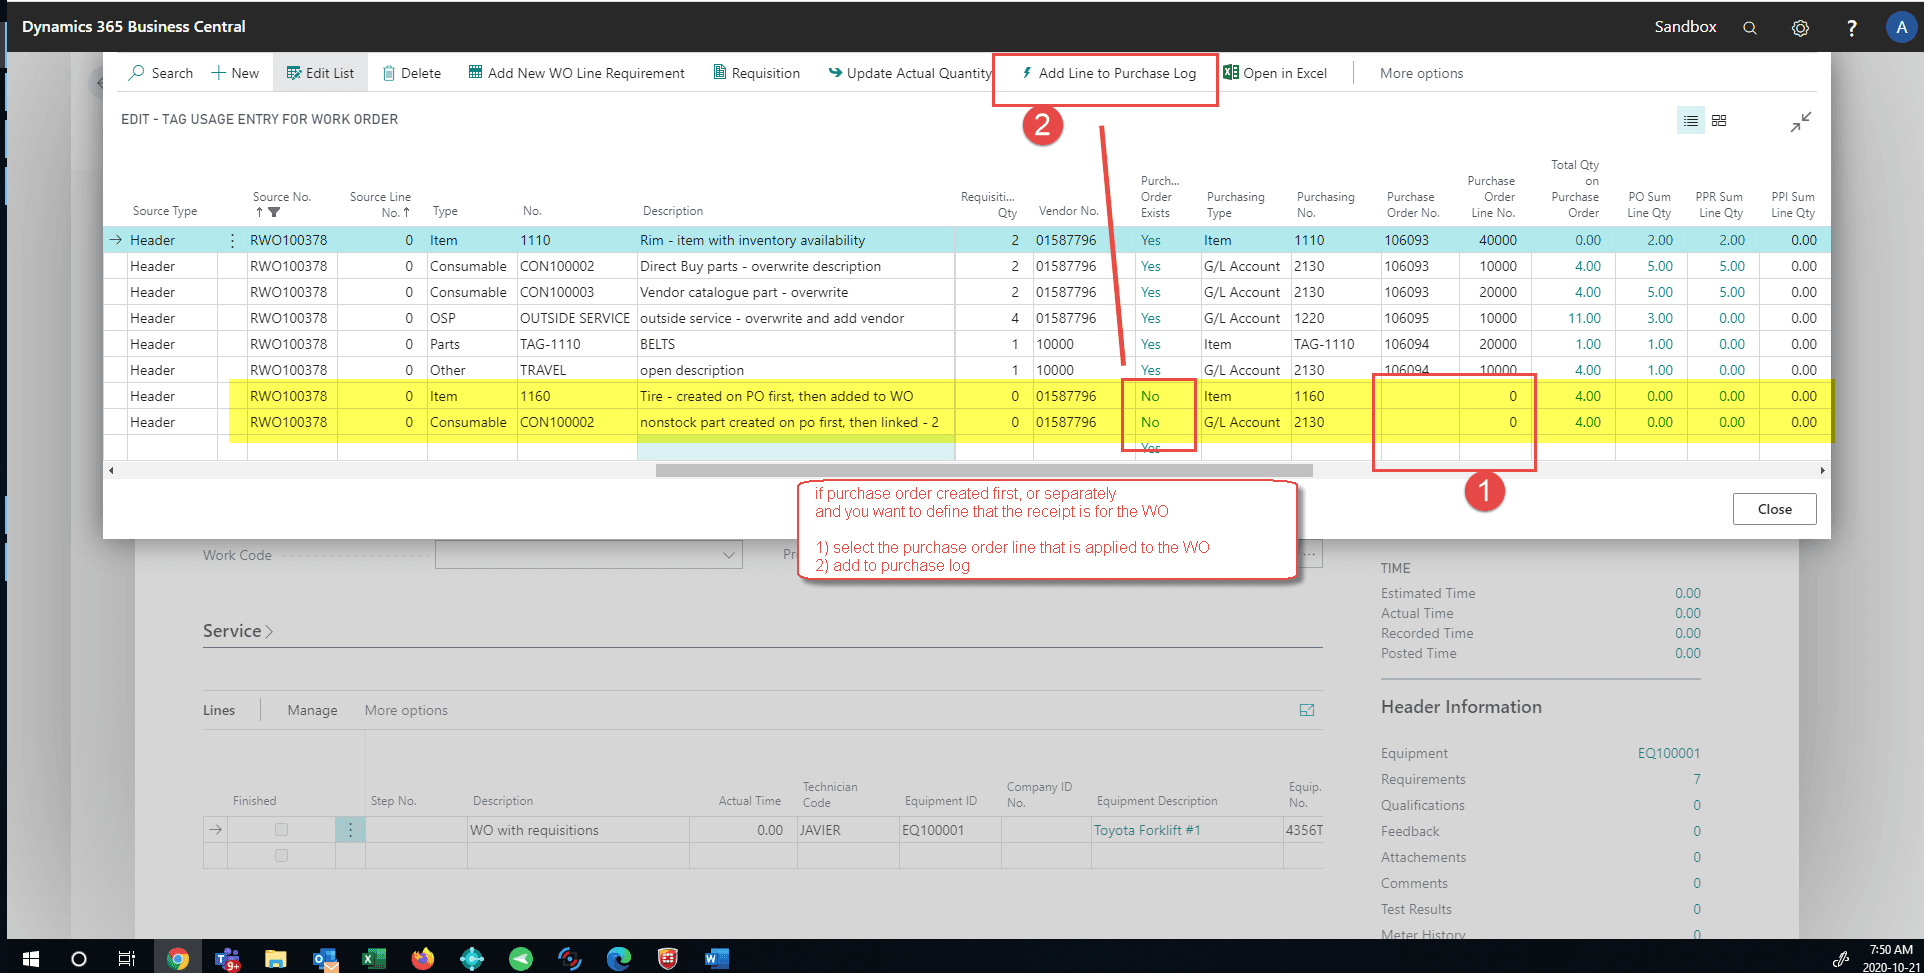The width and height of the screenshot is (1924, 973).
Task: Open row options for the Rim item row
Action: (233, 240)
